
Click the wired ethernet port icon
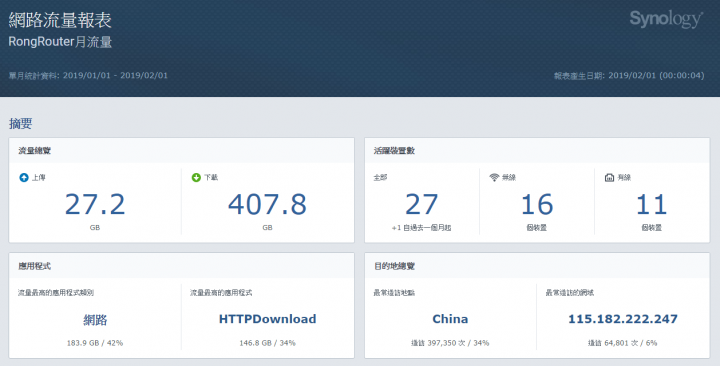click(x=609, y=177)
